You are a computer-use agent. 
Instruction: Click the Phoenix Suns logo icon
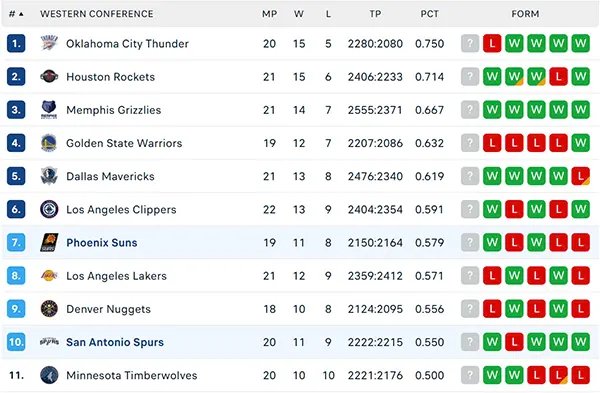[49, 243]
